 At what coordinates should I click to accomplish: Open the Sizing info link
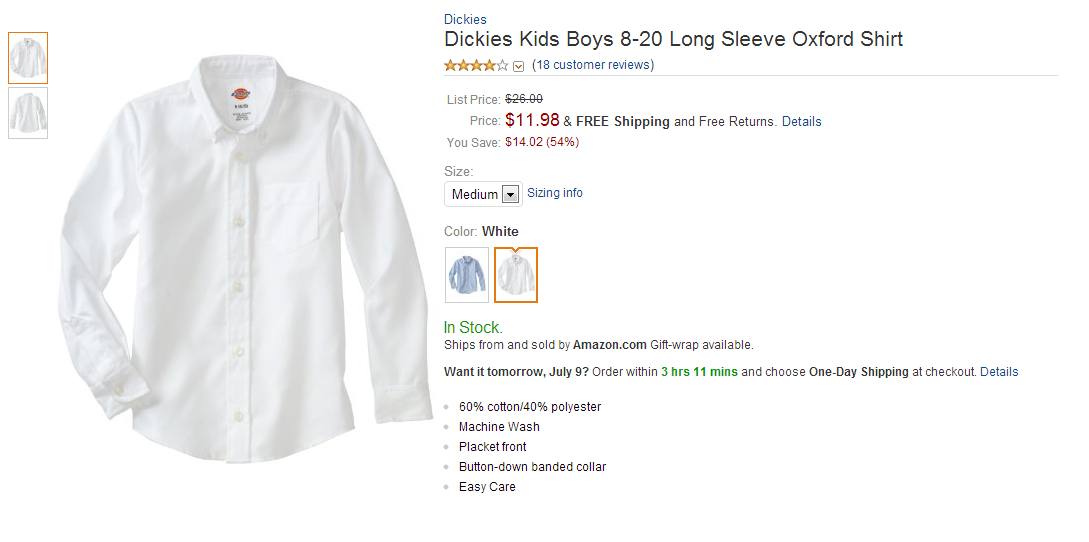tap(555, 193)
